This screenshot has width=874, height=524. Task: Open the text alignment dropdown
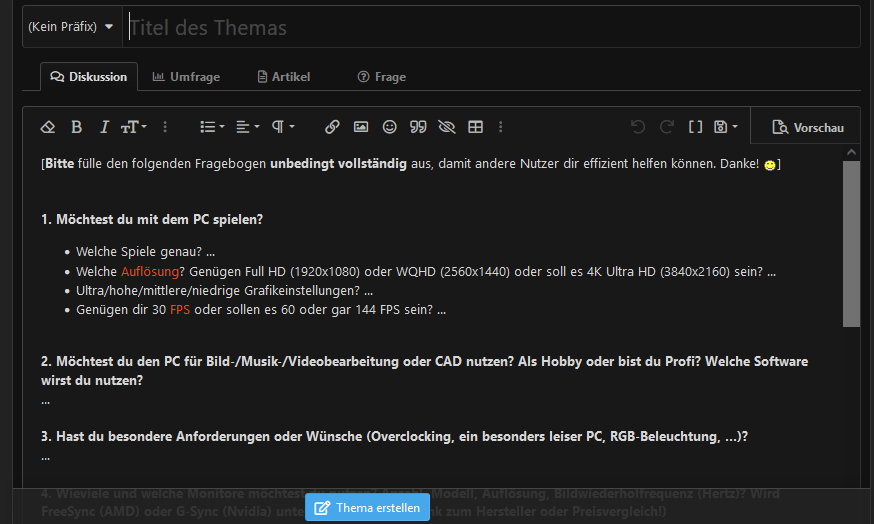coord(247,127)
